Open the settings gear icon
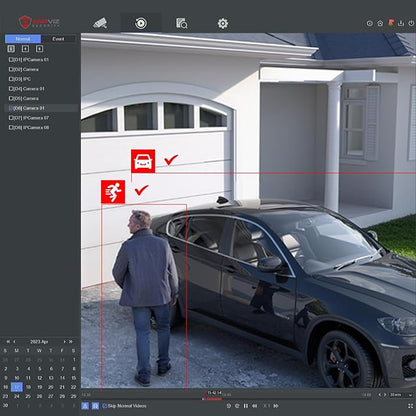Image resolution: width=416 pixels, height=416 pixels. (223, 23)
